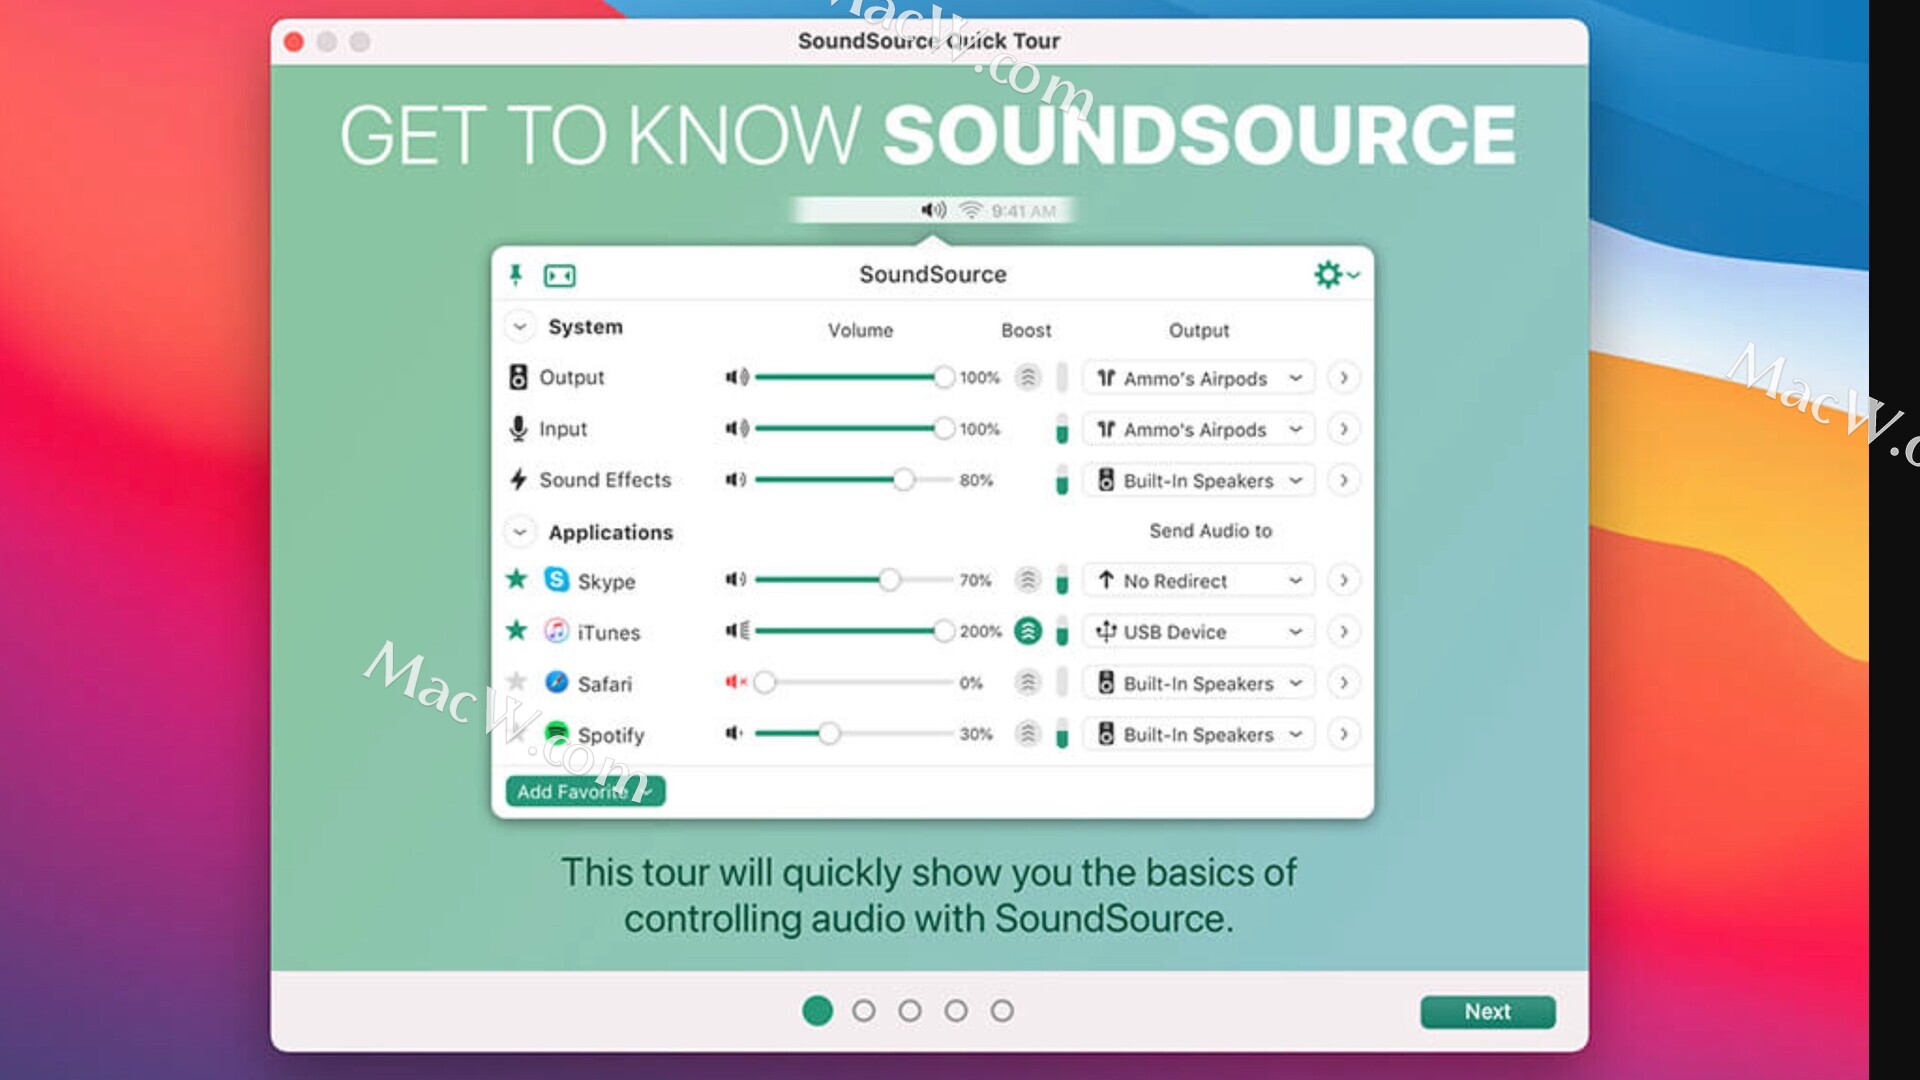Click the Safari app icon
This screenshot has height=1080, width=1920.
[x=557, y=682]
